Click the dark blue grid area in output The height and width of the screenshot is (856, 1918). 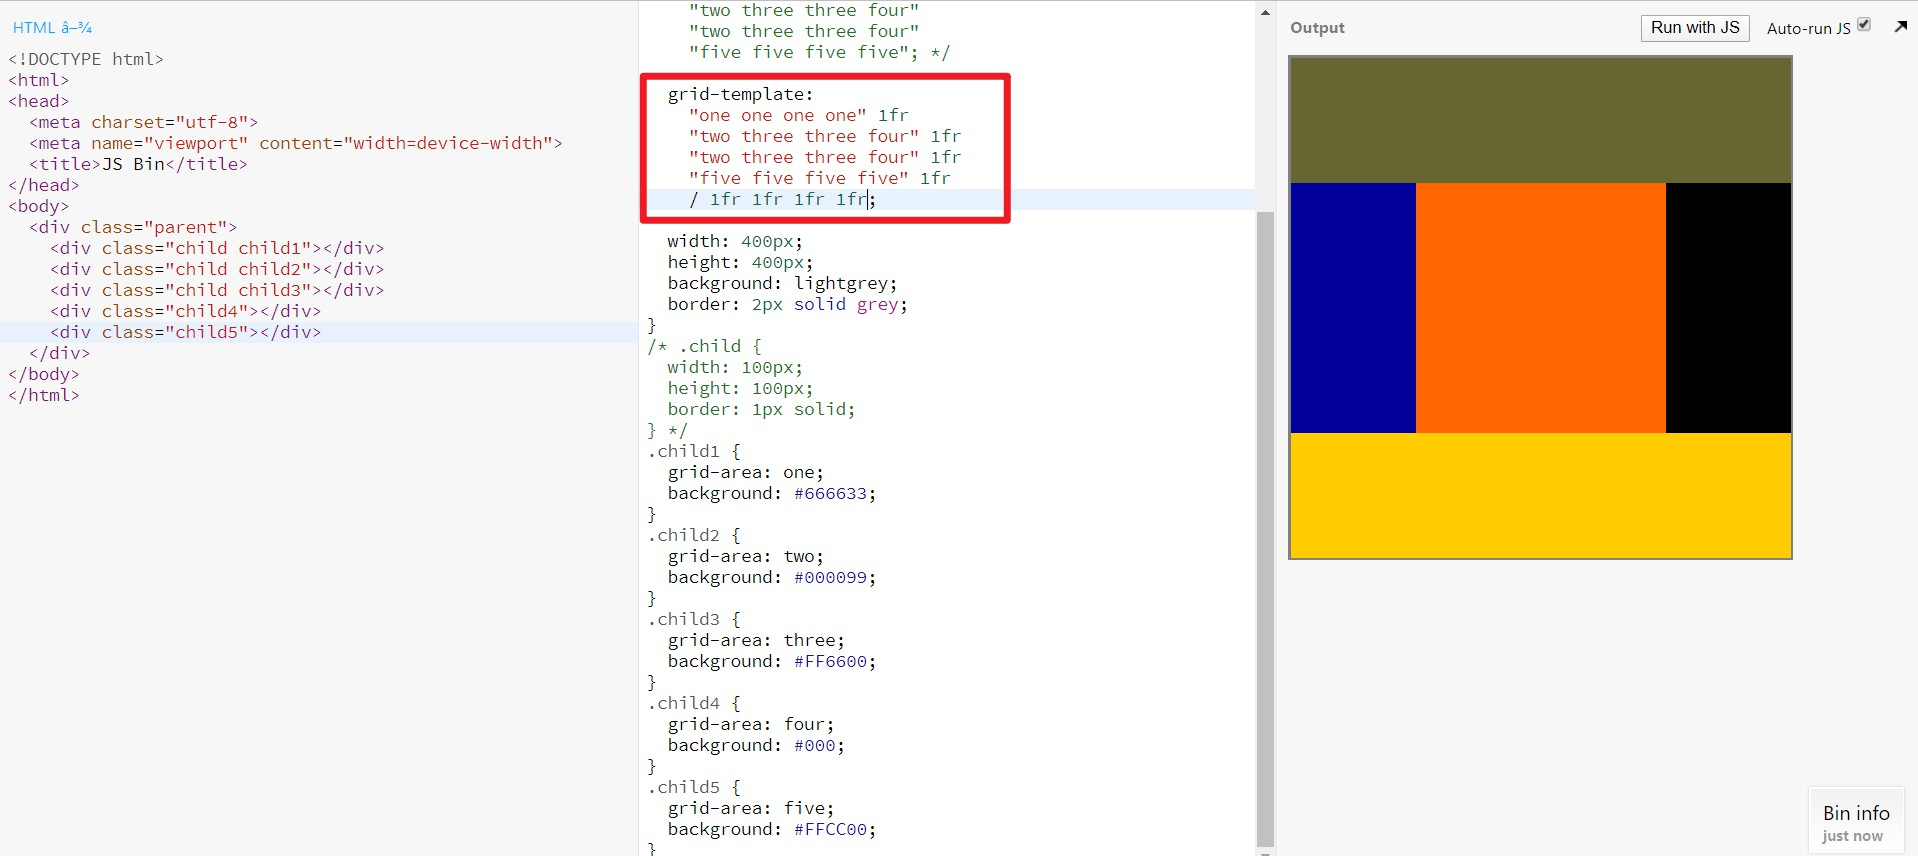[1353, 308]
